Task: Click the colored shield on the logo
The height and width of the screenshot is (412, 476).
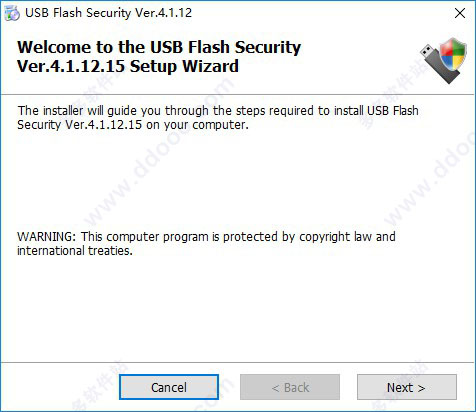Action: click(454, 54)
